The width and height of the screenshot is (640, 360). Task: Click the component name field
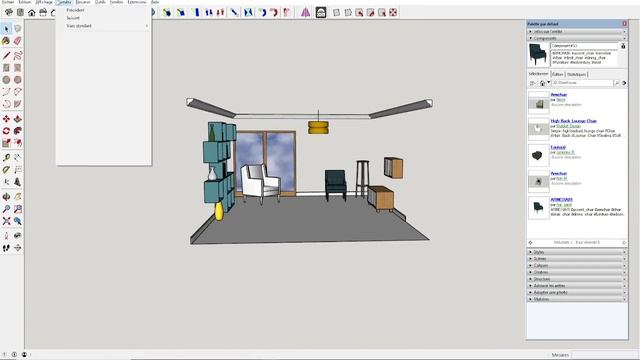[584, 46]
